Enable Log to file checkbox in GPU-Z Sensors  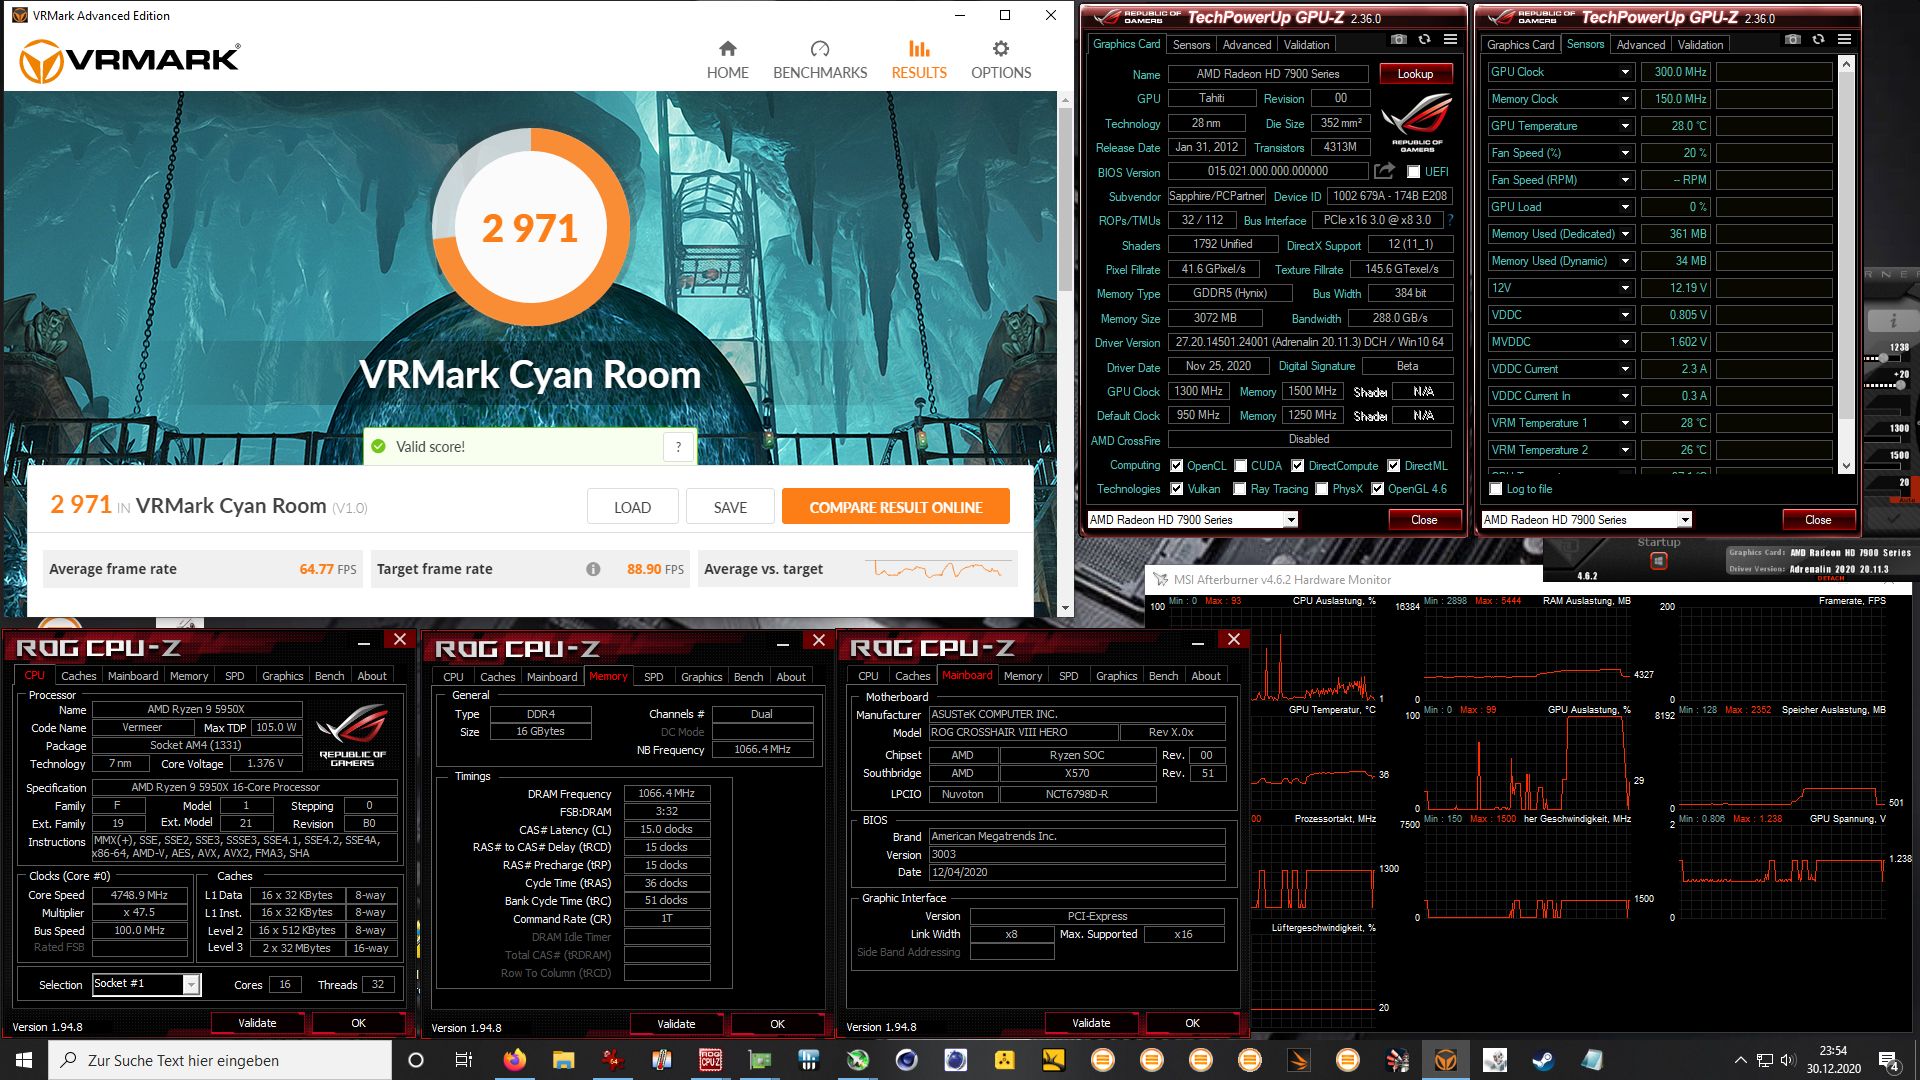point(1496,489)
